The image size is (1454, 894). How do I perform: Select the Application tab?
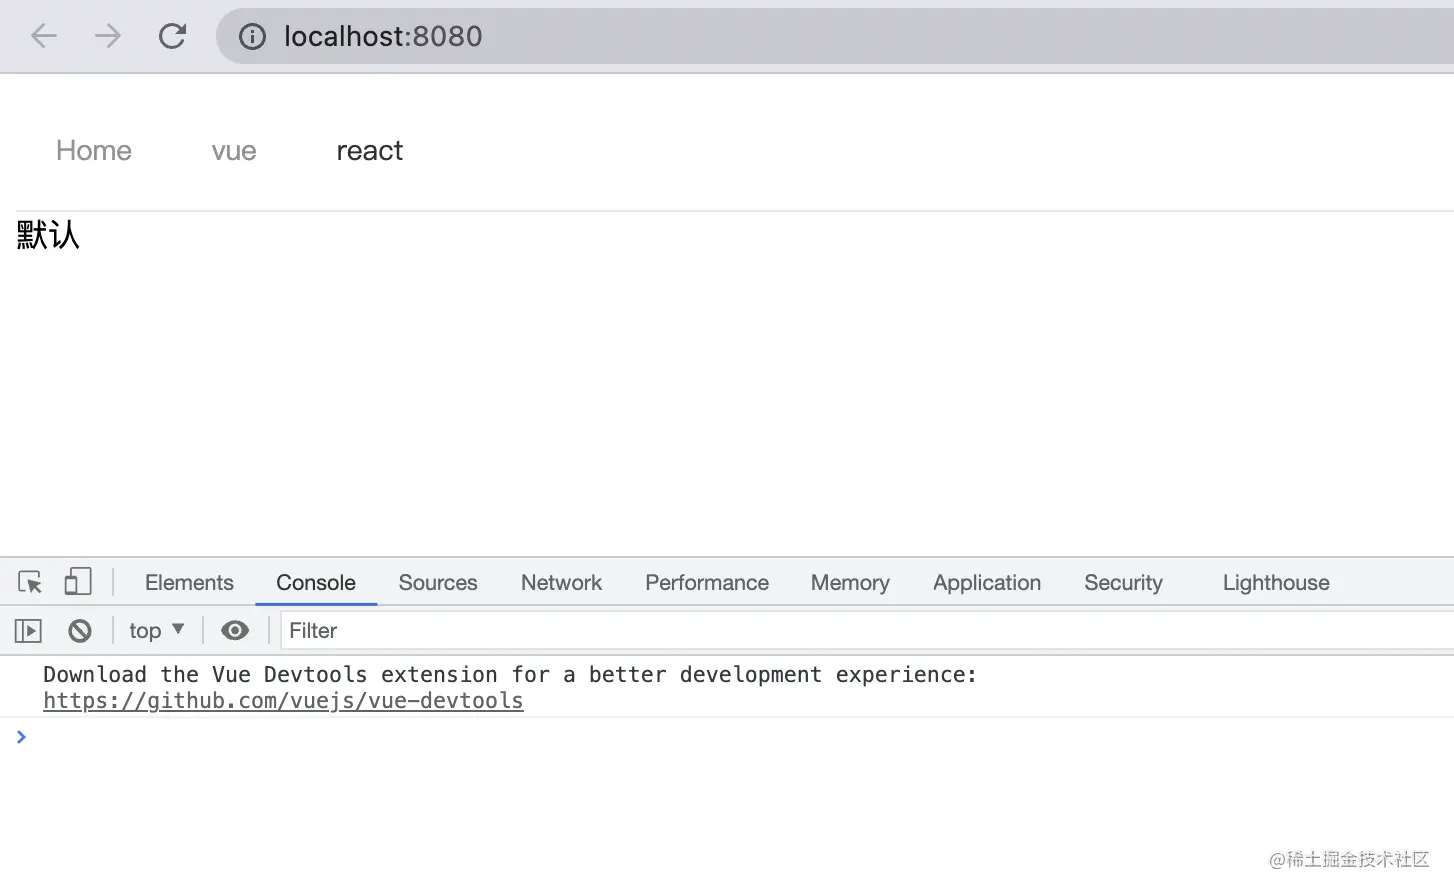coord(987,582)
